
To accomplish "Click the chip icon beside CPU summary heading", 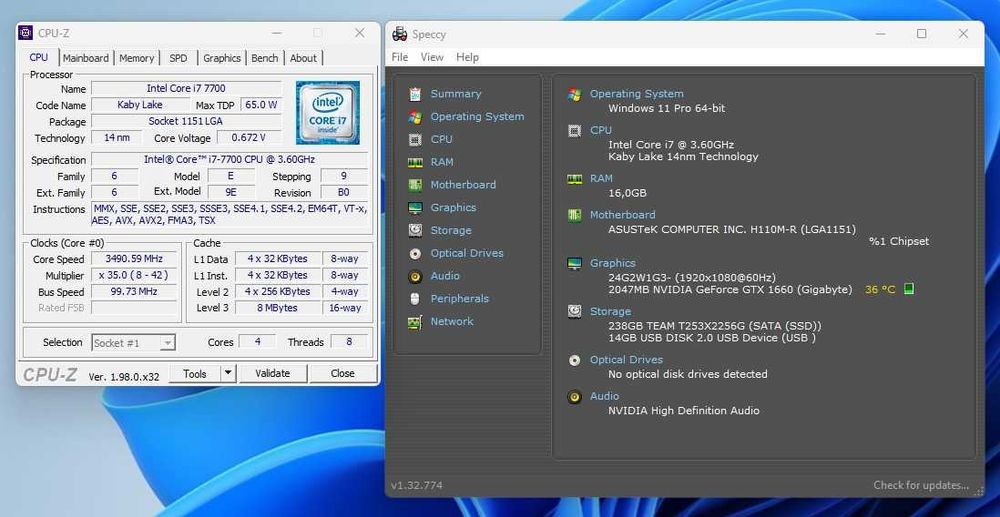I will point(575,131).
